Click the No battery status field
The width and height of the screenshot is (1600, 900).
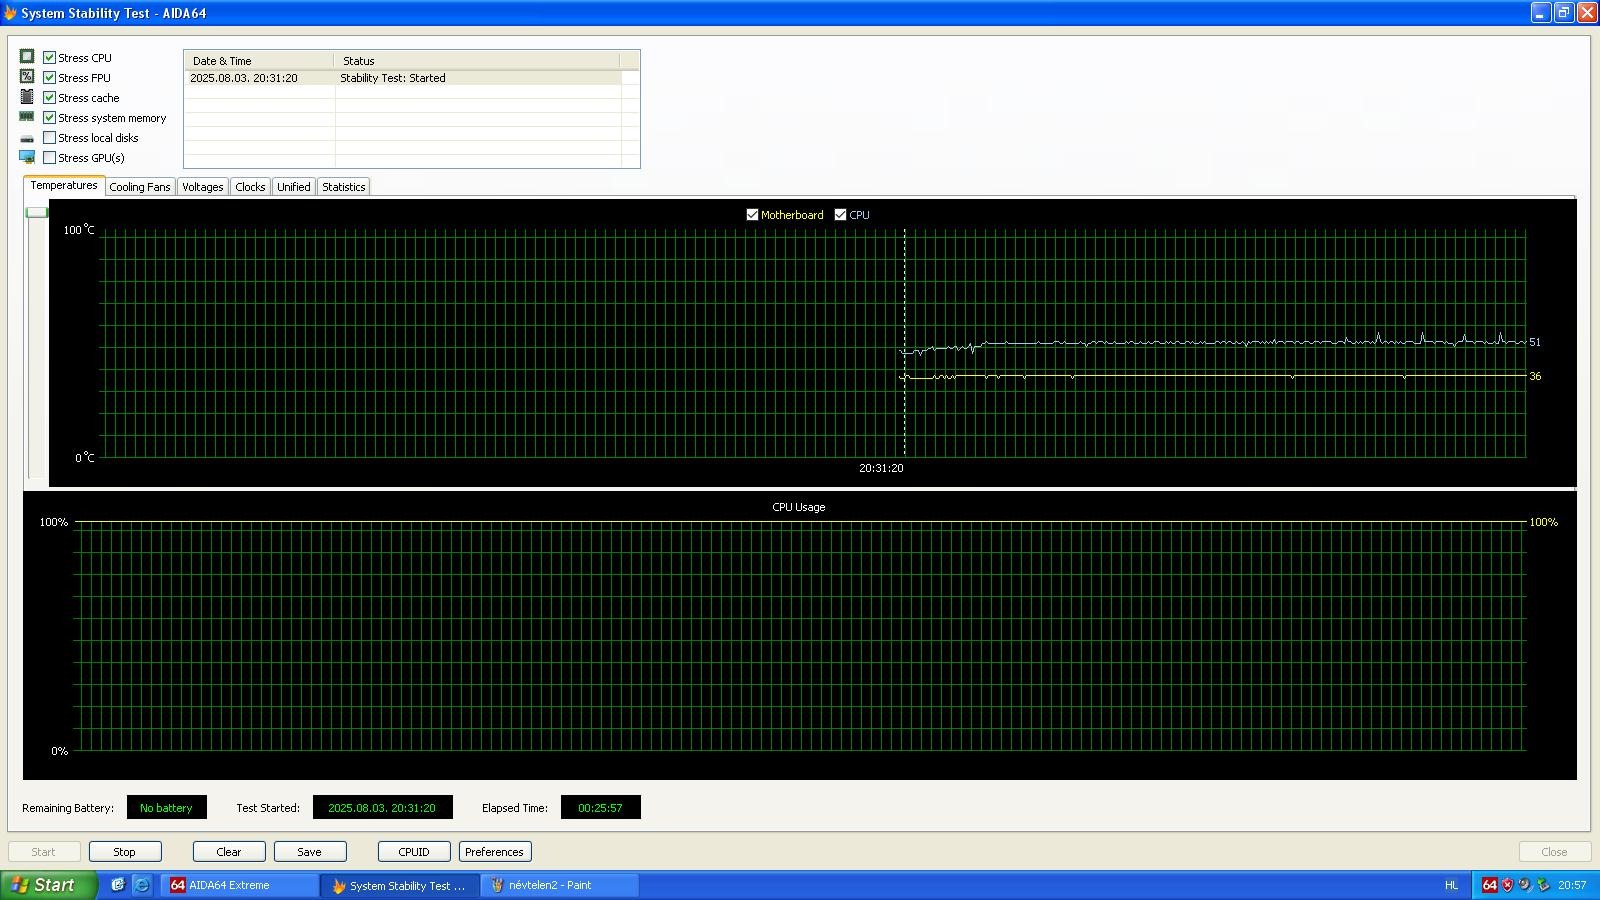(166, 808)
